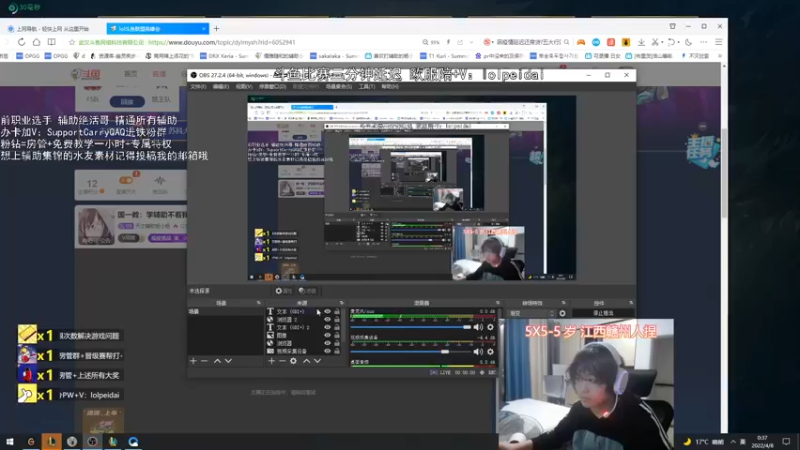Screen dimensions: 800x450
Task: Open OBS 视图(V) menu
Action: tap(244, 87)
